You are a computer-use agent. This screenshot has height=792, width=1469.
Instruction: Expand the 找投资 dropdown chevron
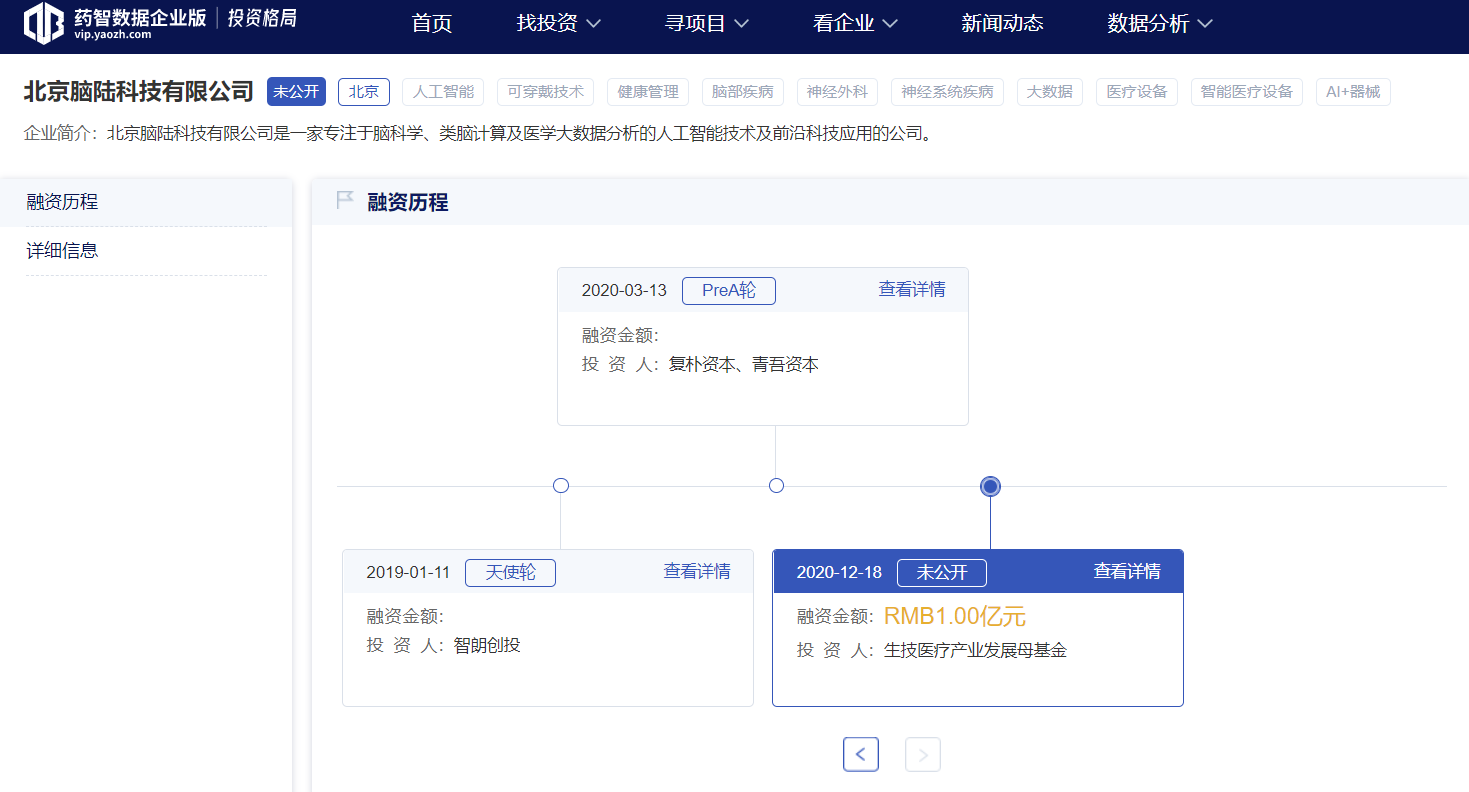click(593, 24)
